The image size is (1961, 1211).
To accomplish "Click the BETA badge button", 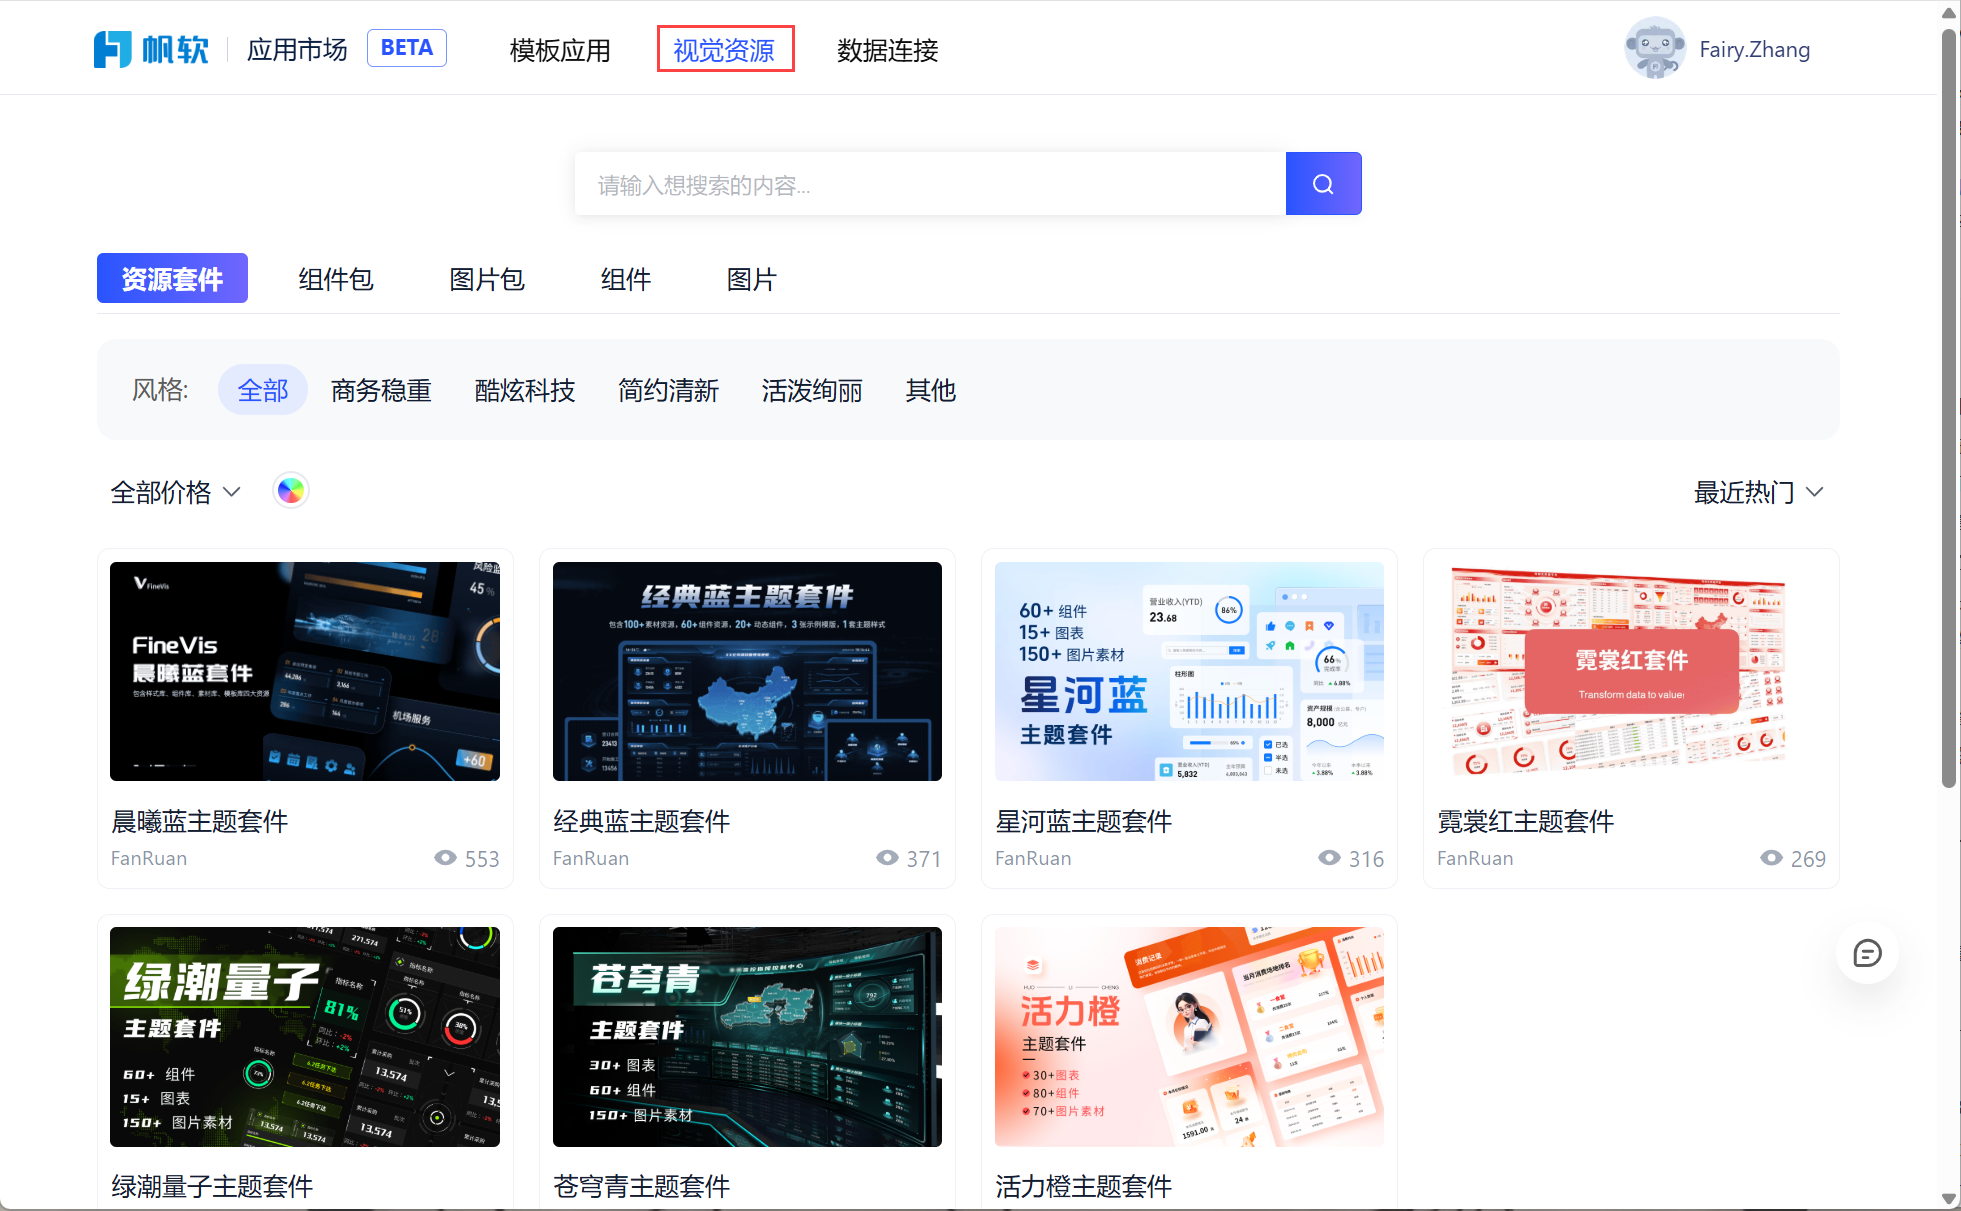I will tap(406, 48).
